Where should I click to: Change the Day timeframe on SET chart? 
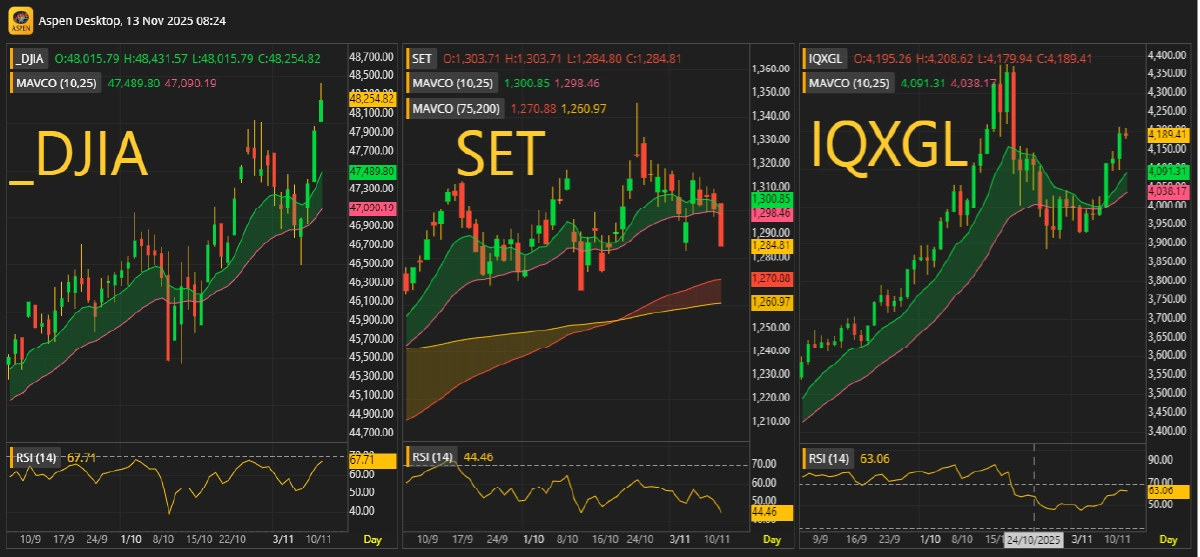[770, 539]
